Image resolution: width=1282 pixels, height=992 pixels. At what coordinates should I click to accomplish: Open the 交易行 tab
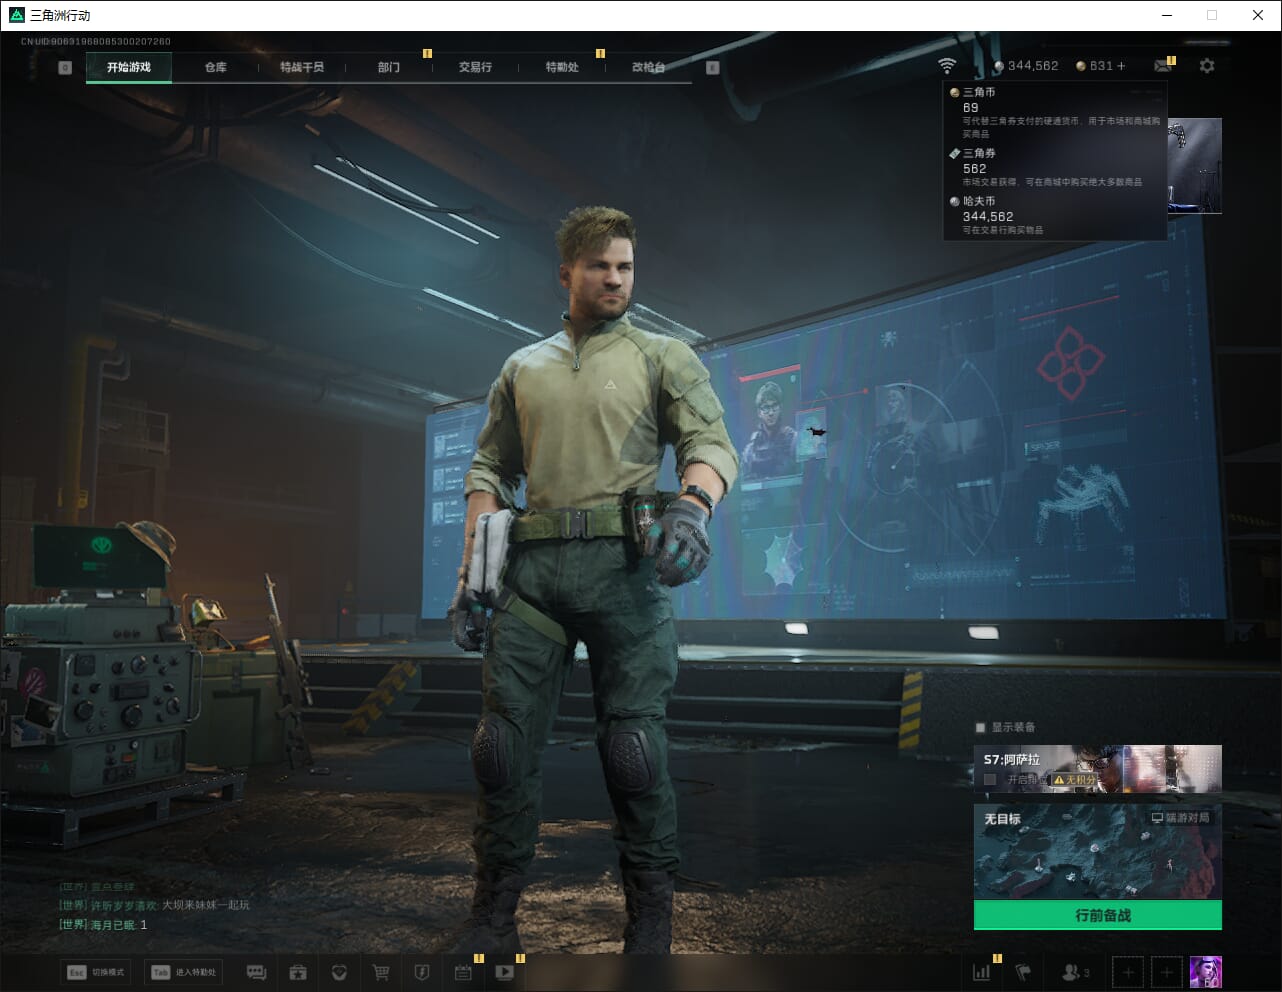tap(475, 67)
